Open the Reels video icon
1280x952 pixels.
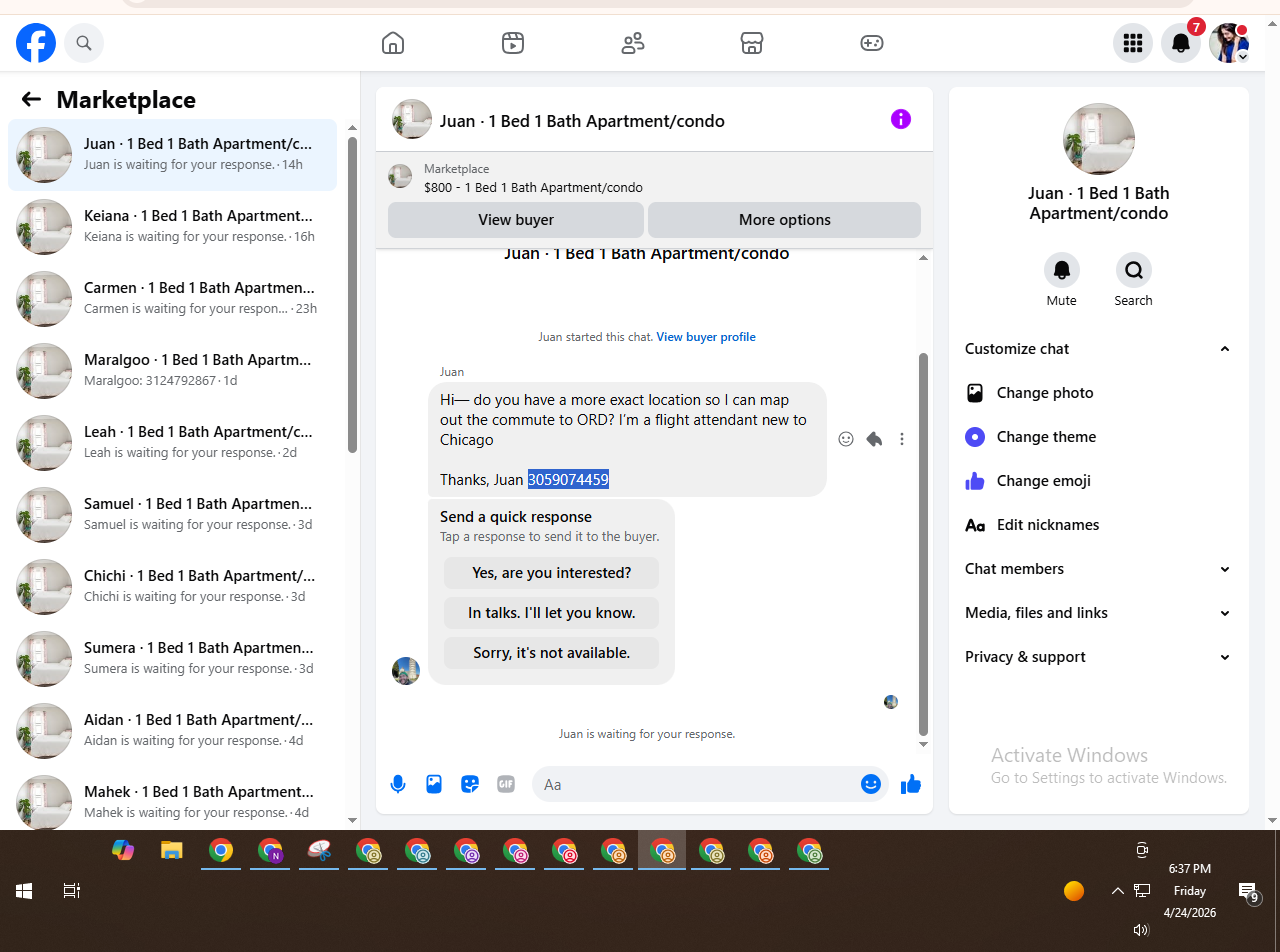coord(513,43)
